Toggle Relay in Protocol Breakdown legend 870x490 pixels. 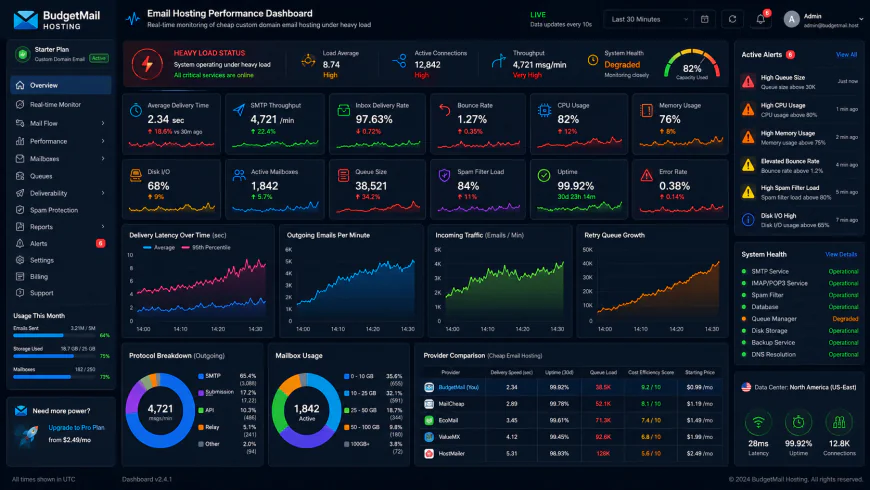(x=209, y=427)
